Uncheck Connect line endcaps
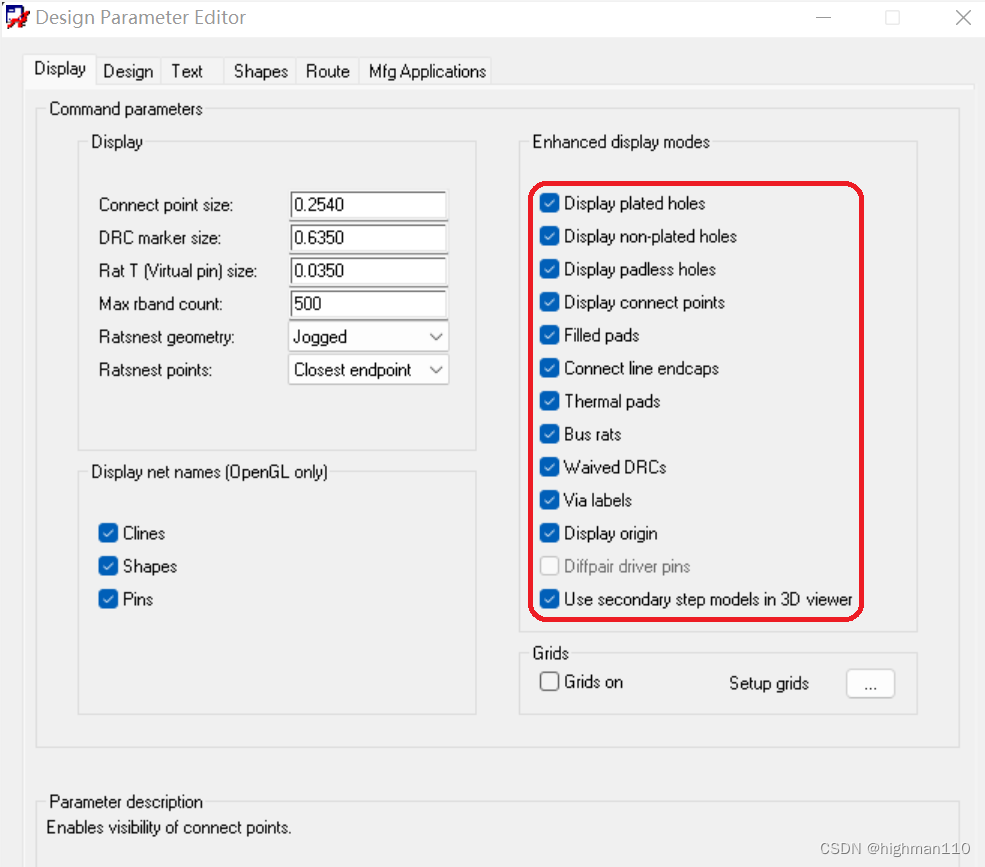 549,368
